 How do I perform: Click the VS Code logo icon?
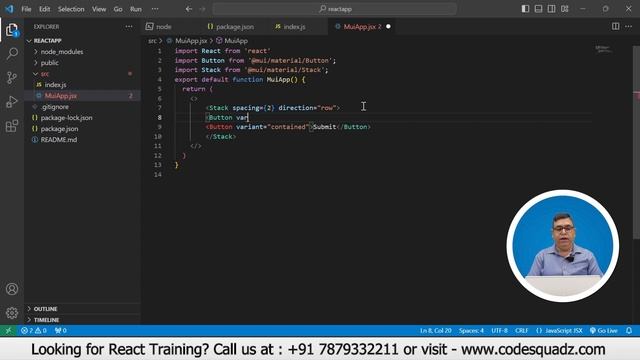click(9, 9)
